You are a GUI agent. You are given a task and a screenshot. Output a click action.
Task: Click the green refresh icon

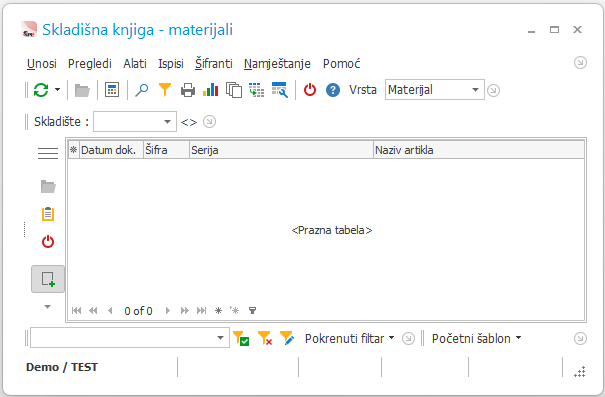tap(41, 90)
